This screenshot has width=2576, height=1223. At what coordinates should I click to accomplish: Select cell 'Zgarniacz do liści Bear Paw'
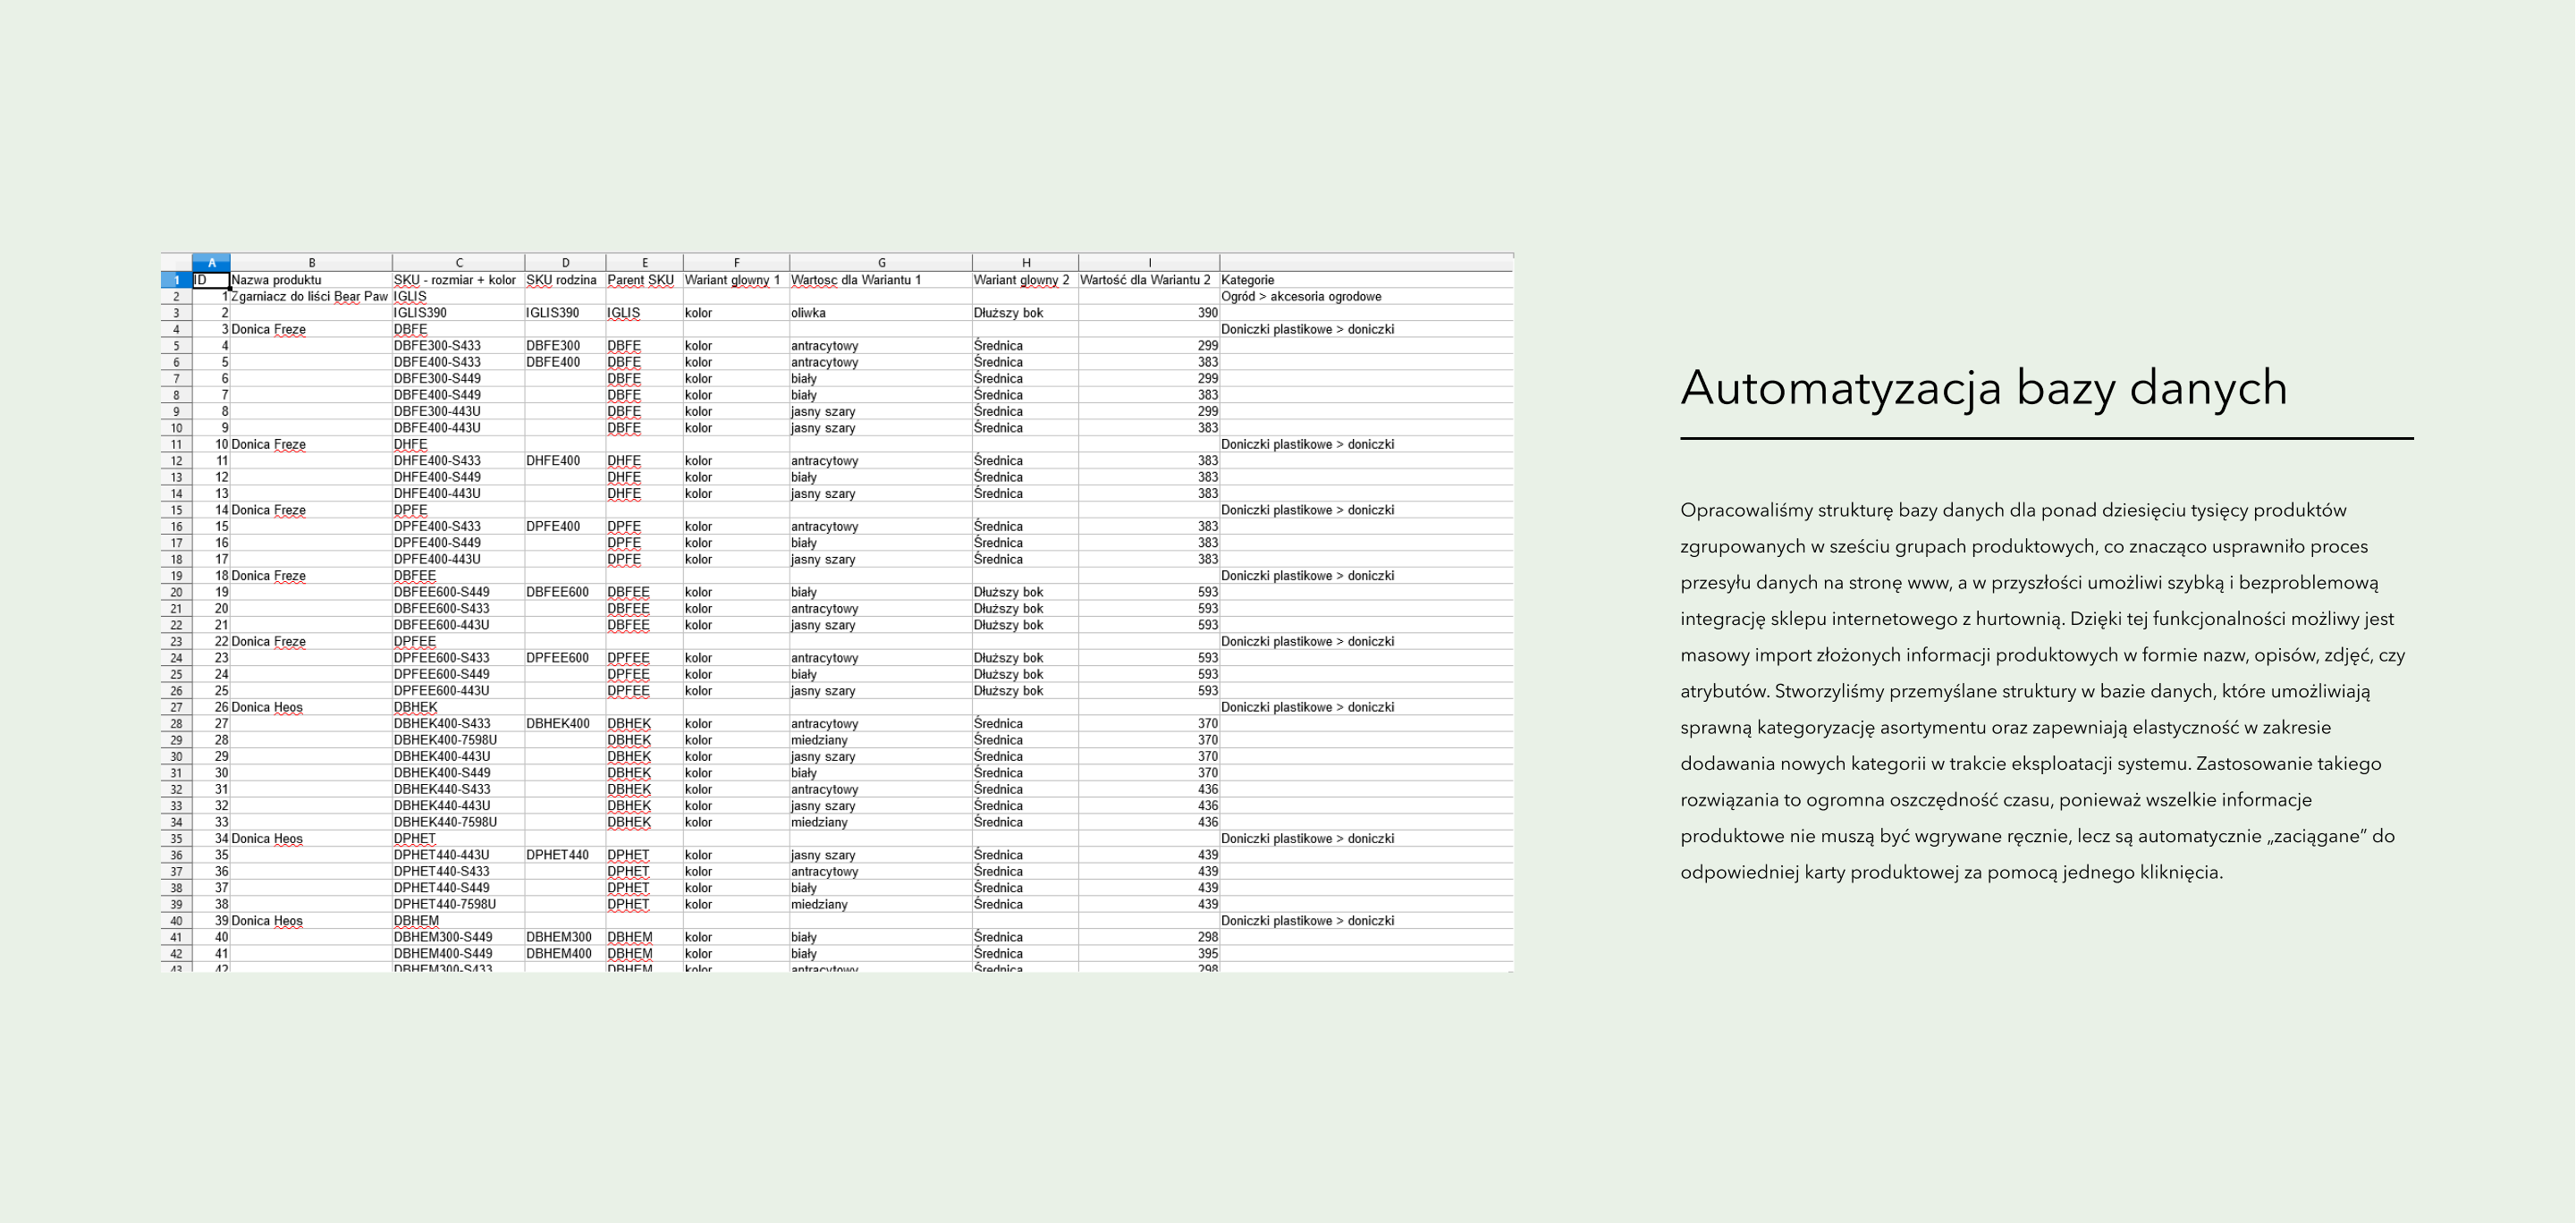pos(309,296)
